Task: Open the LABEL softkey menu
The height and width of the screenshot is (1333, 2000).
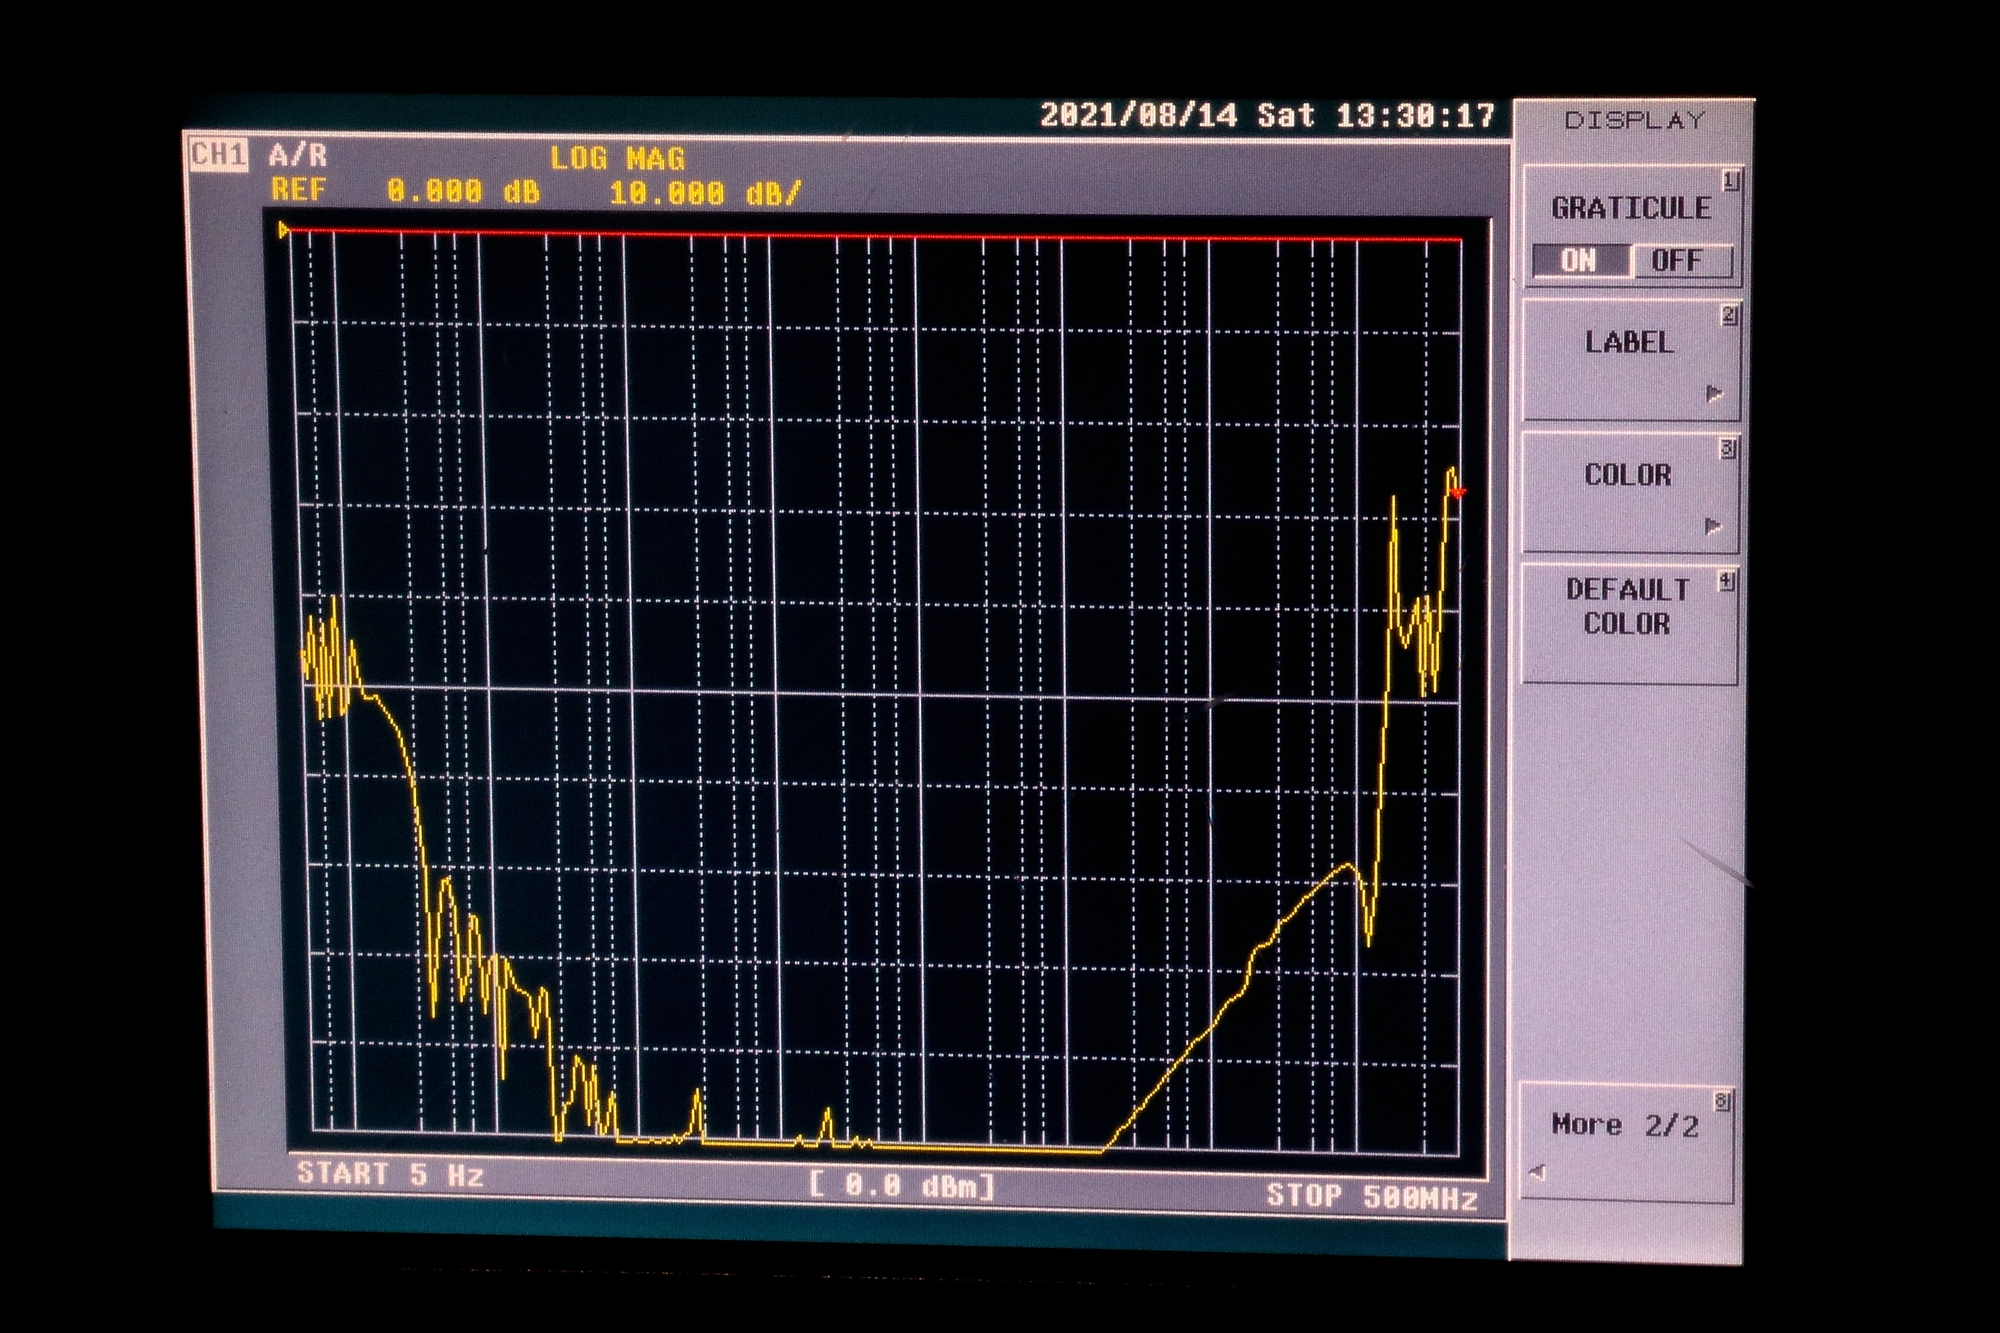Action: [1629, 343]
